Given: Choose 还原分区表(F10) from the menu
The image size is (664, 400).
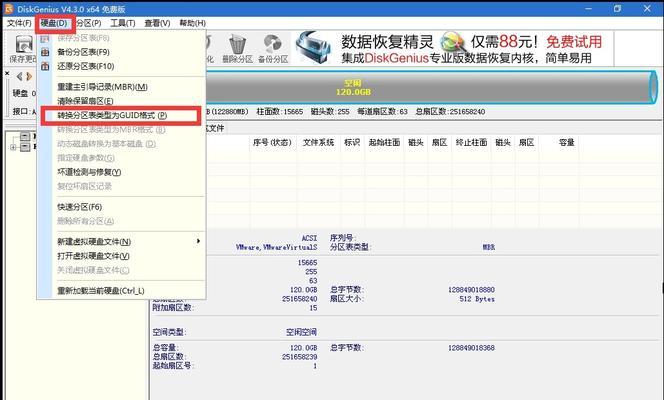Looking at the screenshot, I should pyautogui.click(x=86, y=66).
